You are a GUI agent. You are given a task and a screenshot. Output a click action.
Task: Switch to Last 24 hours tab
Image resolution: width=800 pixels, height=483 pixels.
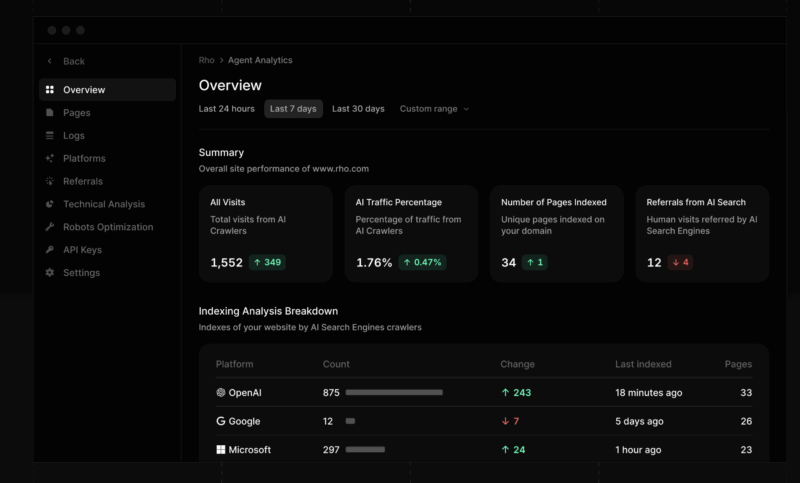(x=226, y=109)
